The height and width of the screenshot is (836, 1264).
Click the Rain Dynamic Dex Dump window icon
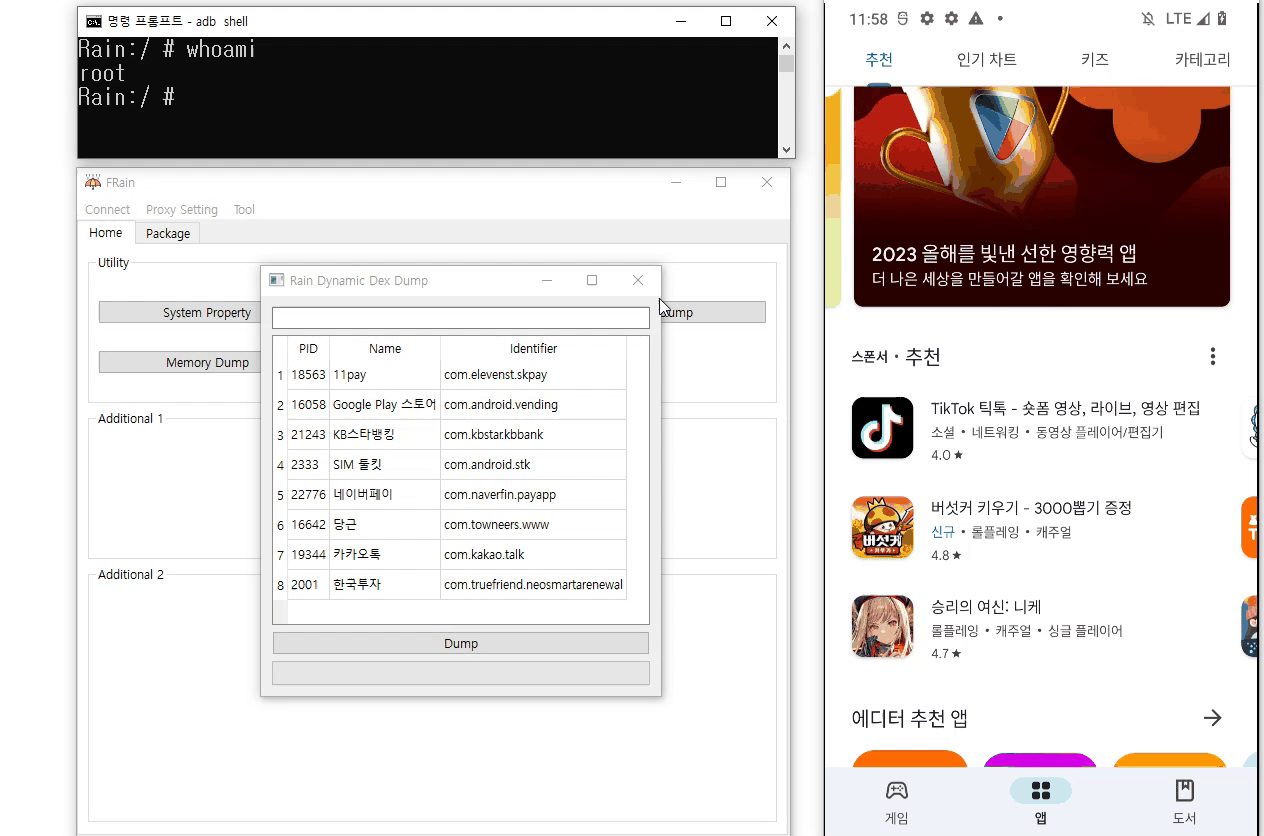coord(277,280)
